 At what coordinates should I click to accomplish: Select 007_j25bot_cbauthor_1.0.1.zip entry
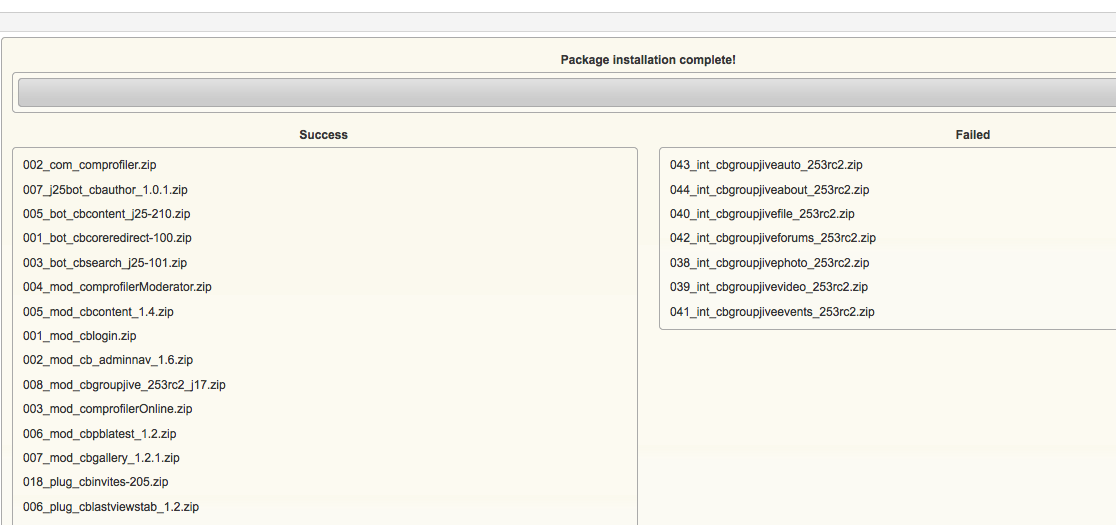click(x=105, y=190)
